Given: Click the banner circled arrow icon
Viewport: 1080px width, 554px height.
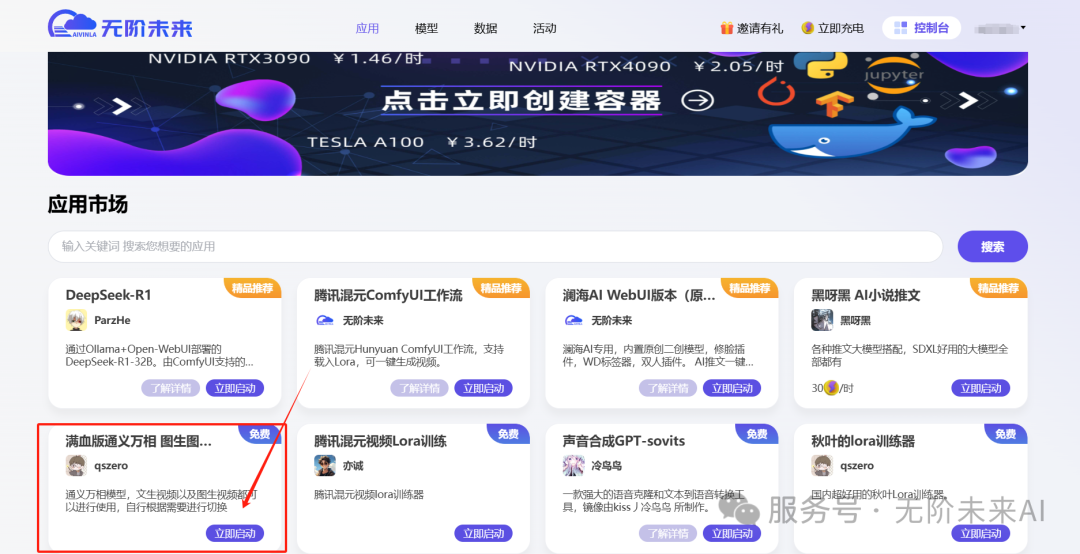Looking at the screenshot, I should click(x=698, y=101).
